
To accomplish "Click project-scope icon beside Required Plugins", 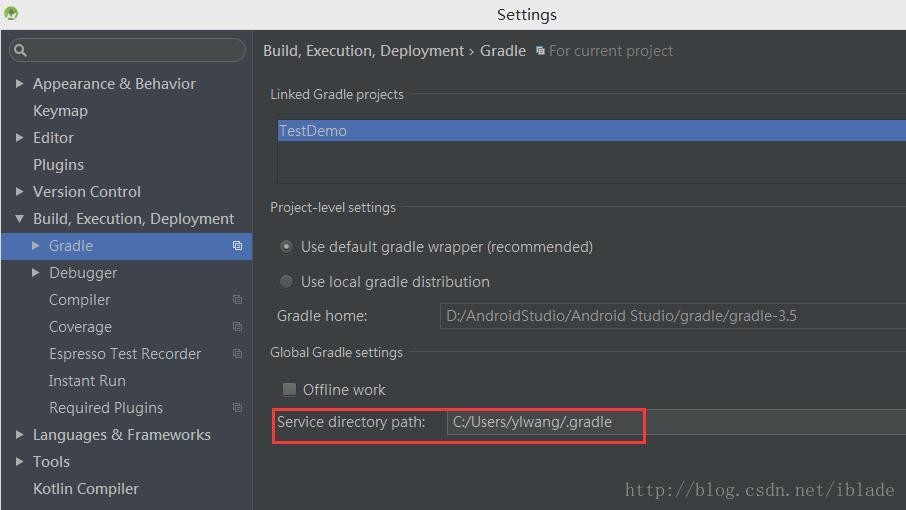I will tap(237, 408).
